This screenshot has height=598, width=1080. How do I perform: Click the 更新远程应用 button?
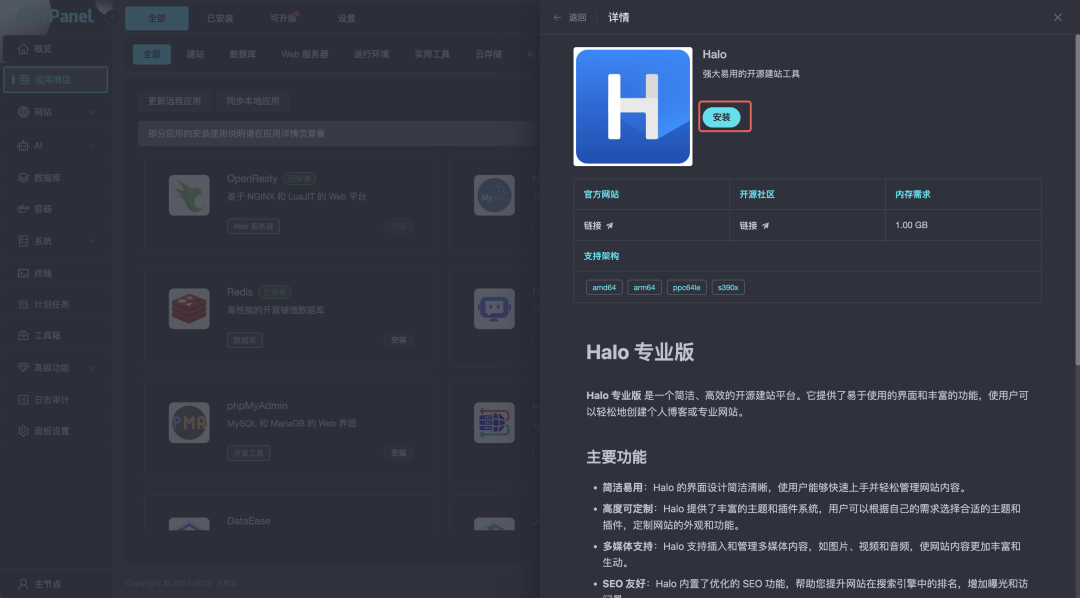[175, 101]
